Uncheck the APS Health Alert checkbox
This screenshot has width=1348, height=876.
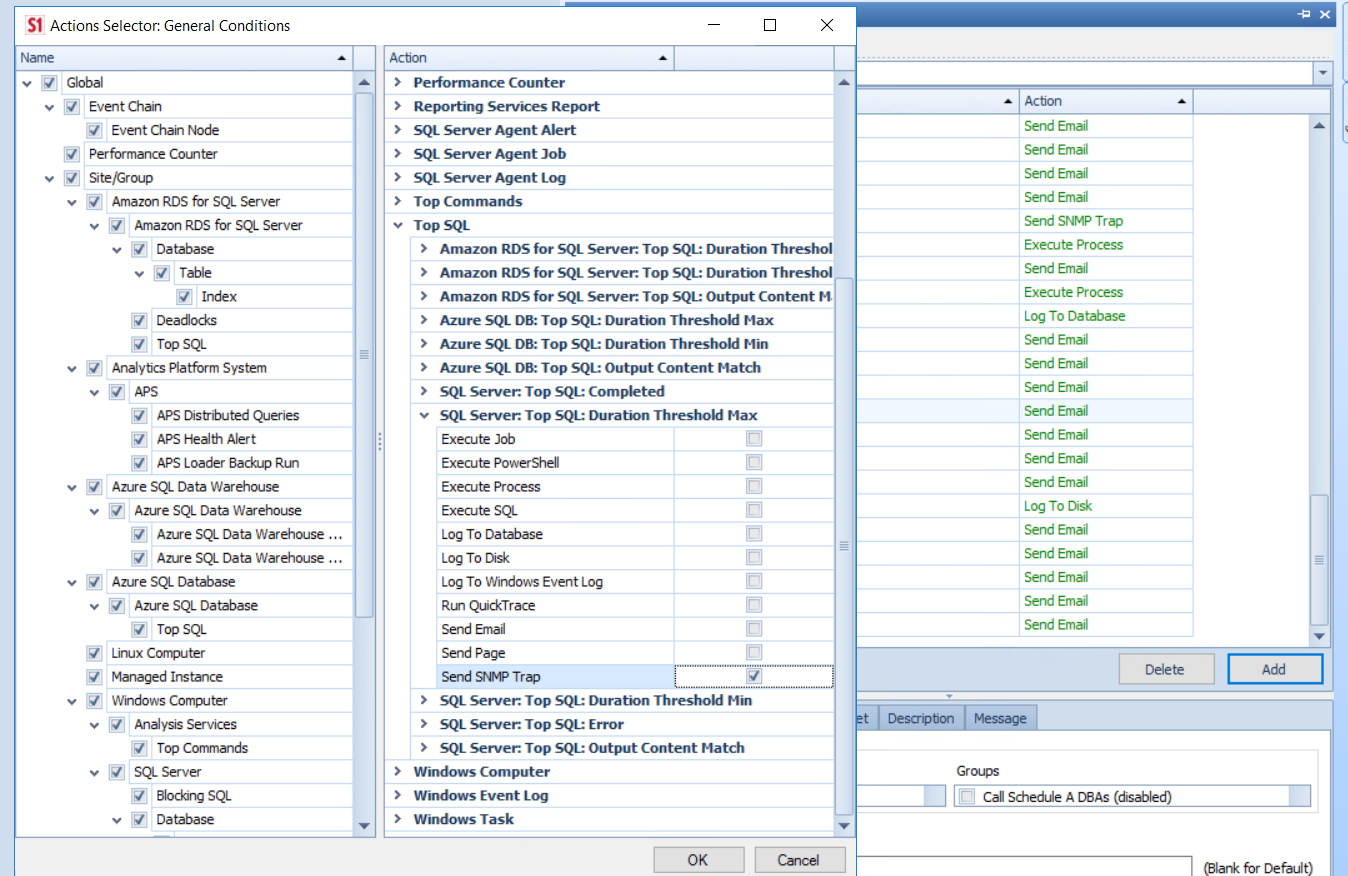click(x=140, y=439)
